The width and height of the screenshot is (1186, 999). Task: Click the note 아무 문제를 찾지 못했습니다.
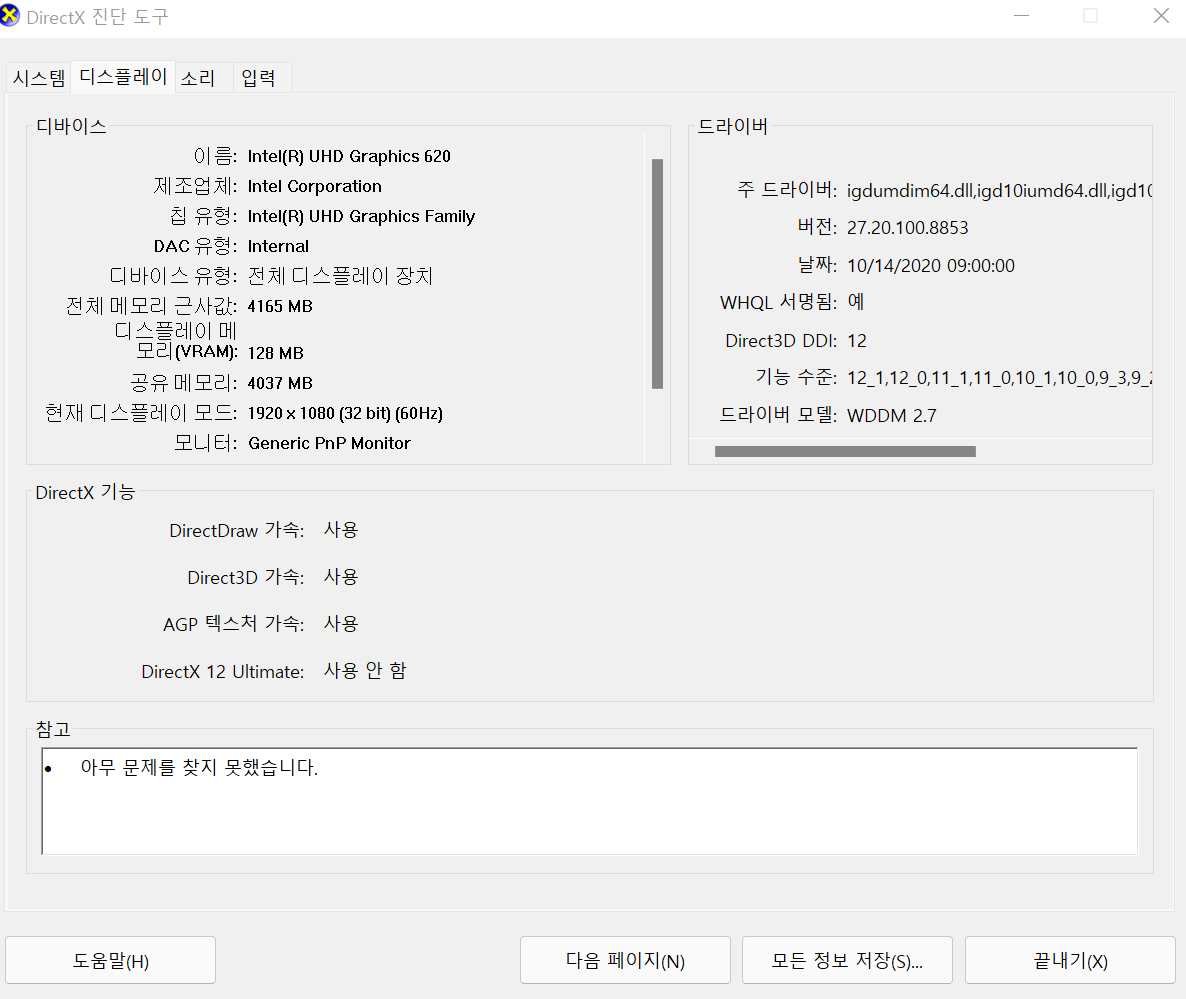(x=199, y=767)
